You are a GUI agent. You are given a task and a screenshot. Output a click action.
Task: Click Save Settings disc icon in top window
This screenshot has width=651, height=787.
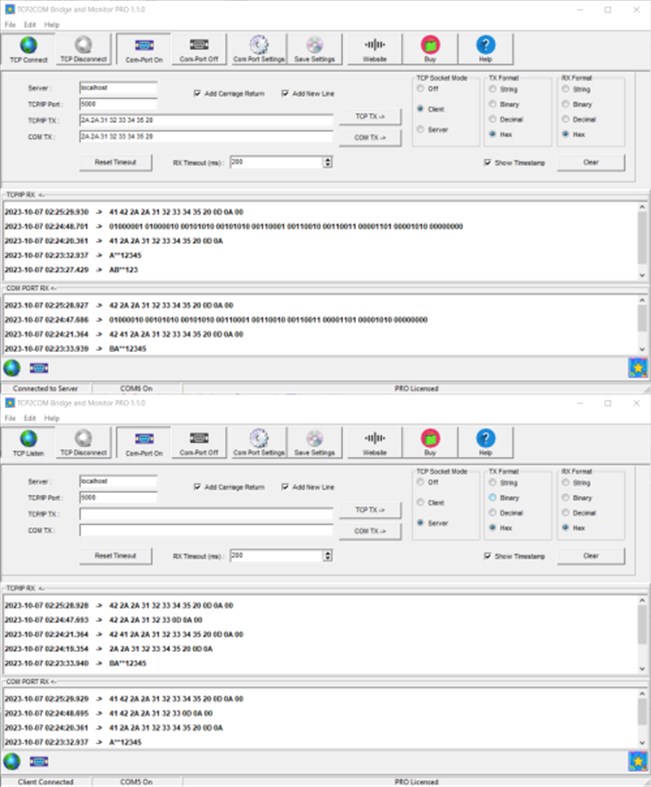pyautogui.click(x=315, y=49)
